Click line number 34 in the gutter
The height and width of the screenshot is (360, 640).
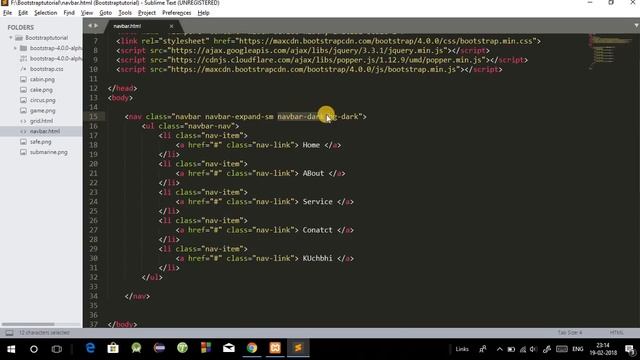(93, 296)
